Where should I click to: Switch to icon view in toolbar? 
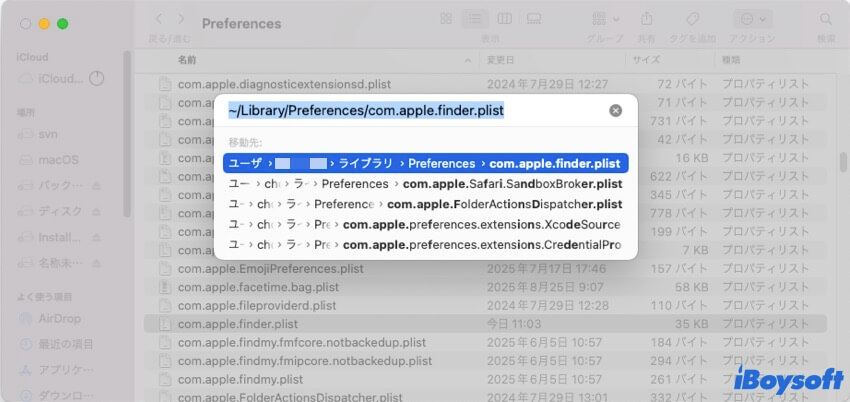coord(445,19)
